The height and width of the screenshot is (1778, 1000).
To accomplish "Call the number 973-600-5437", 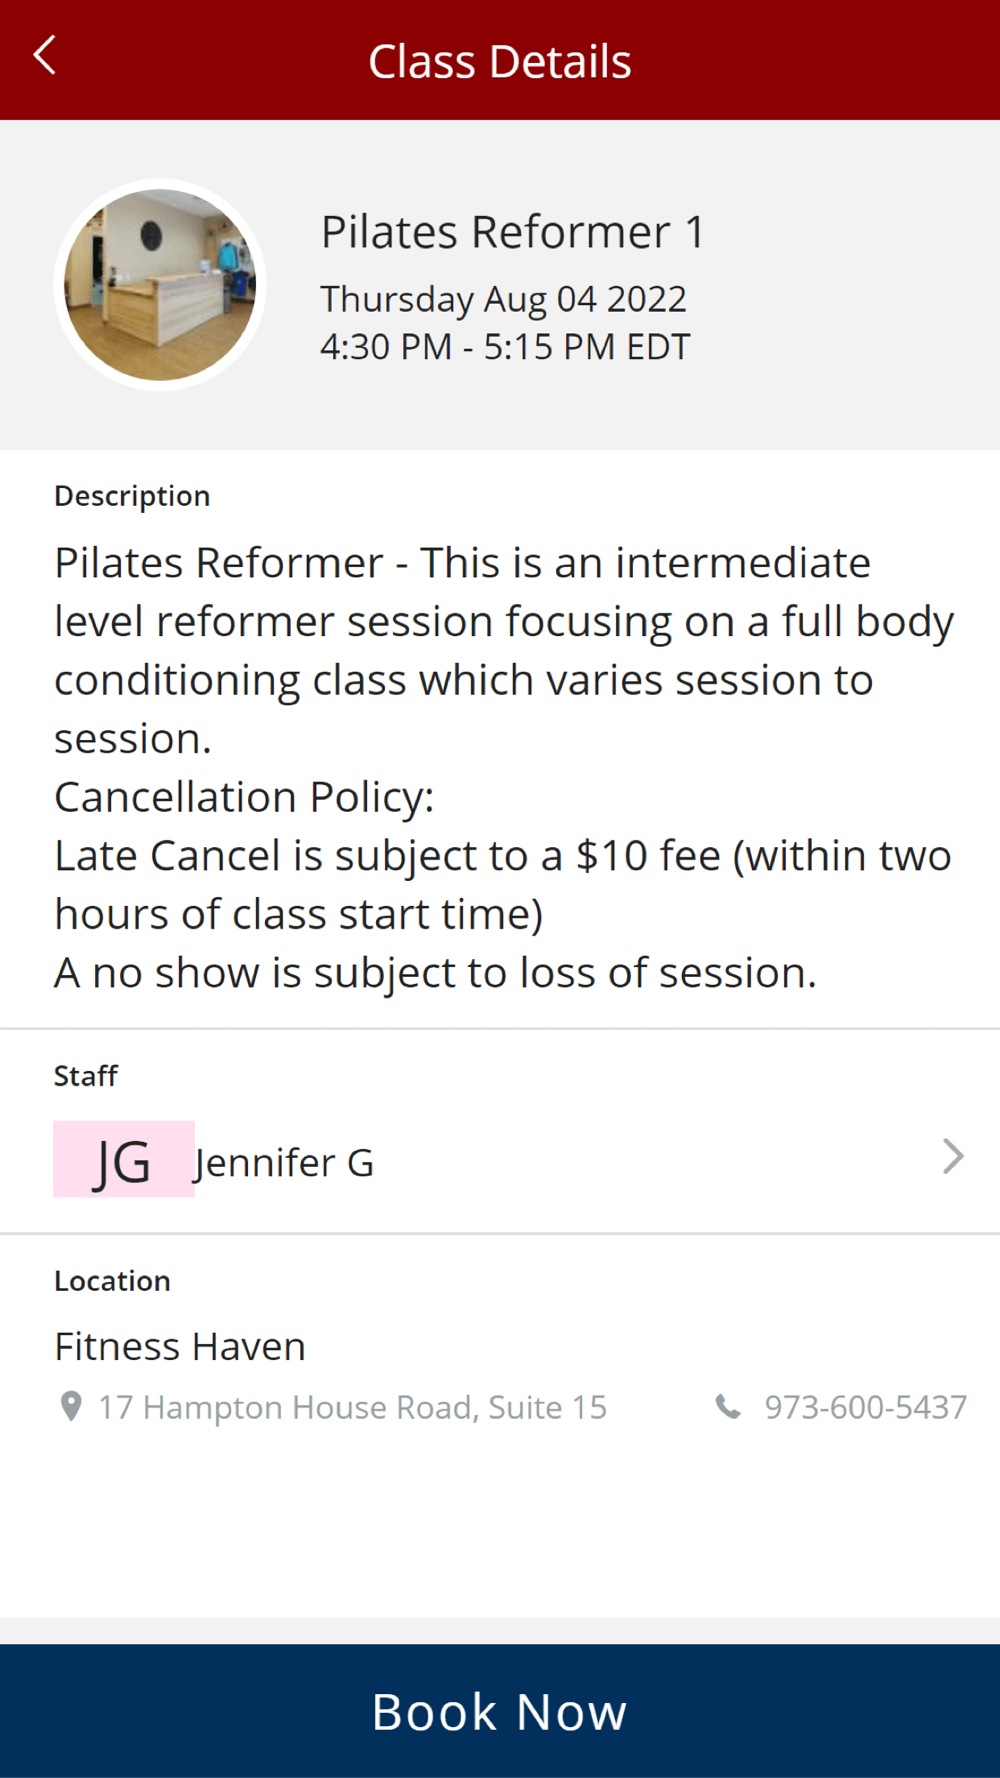I will 865,1407.
